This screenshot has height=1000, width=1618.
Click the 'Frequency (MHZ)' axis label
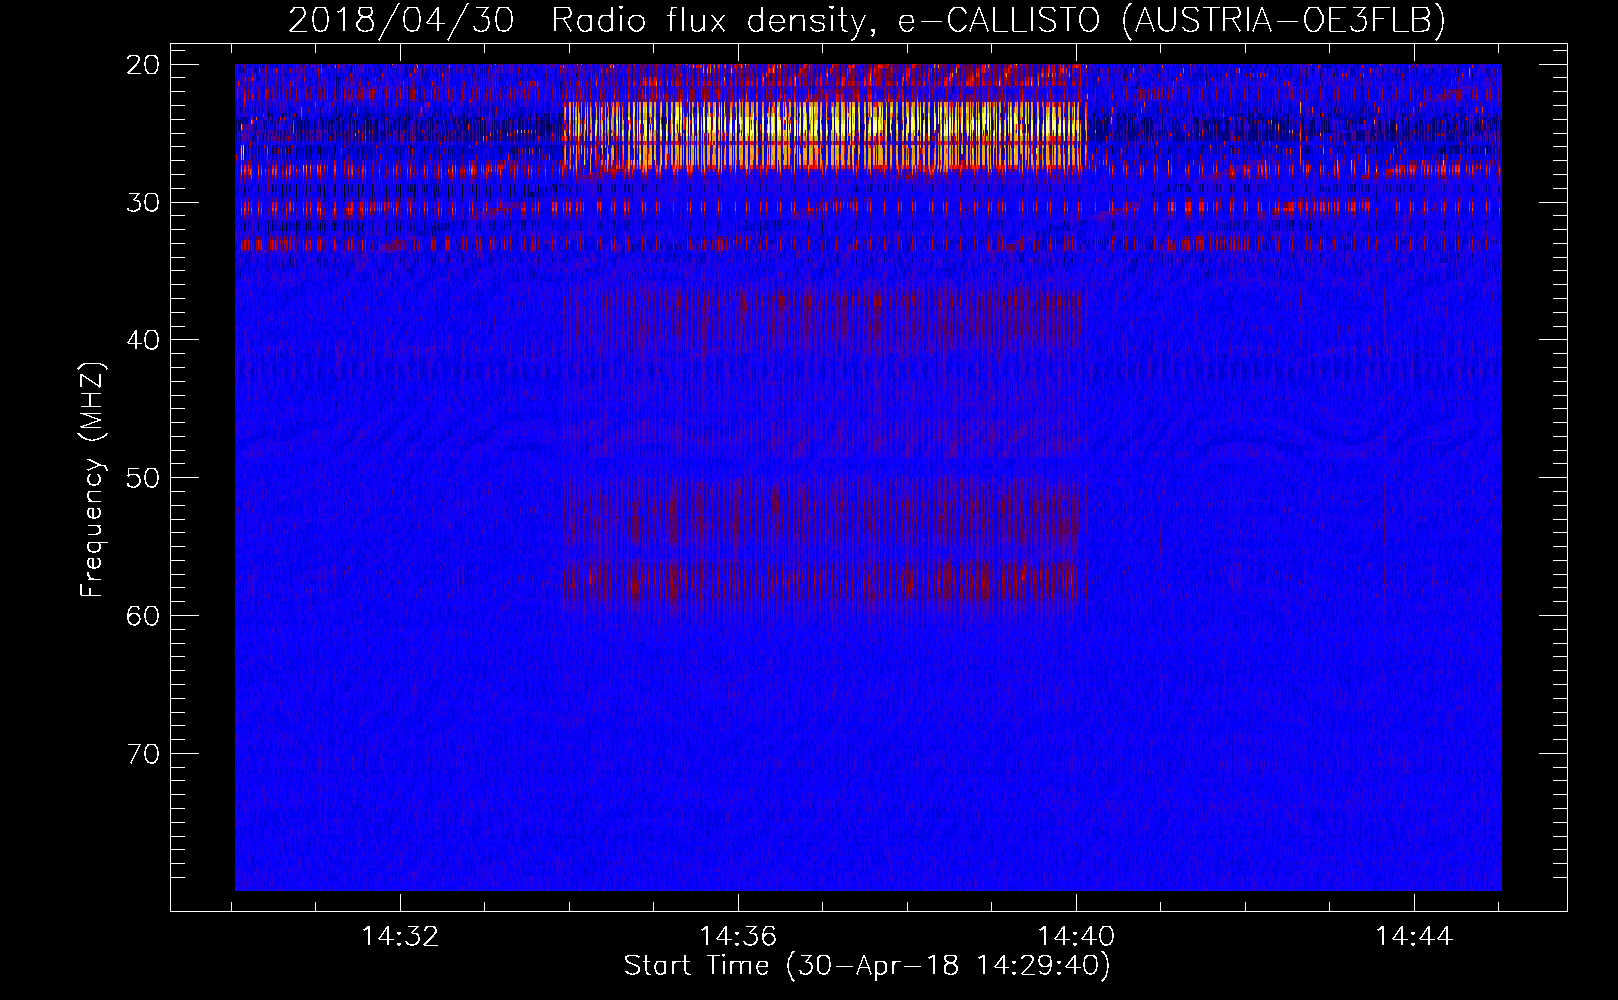pos(91,480)
